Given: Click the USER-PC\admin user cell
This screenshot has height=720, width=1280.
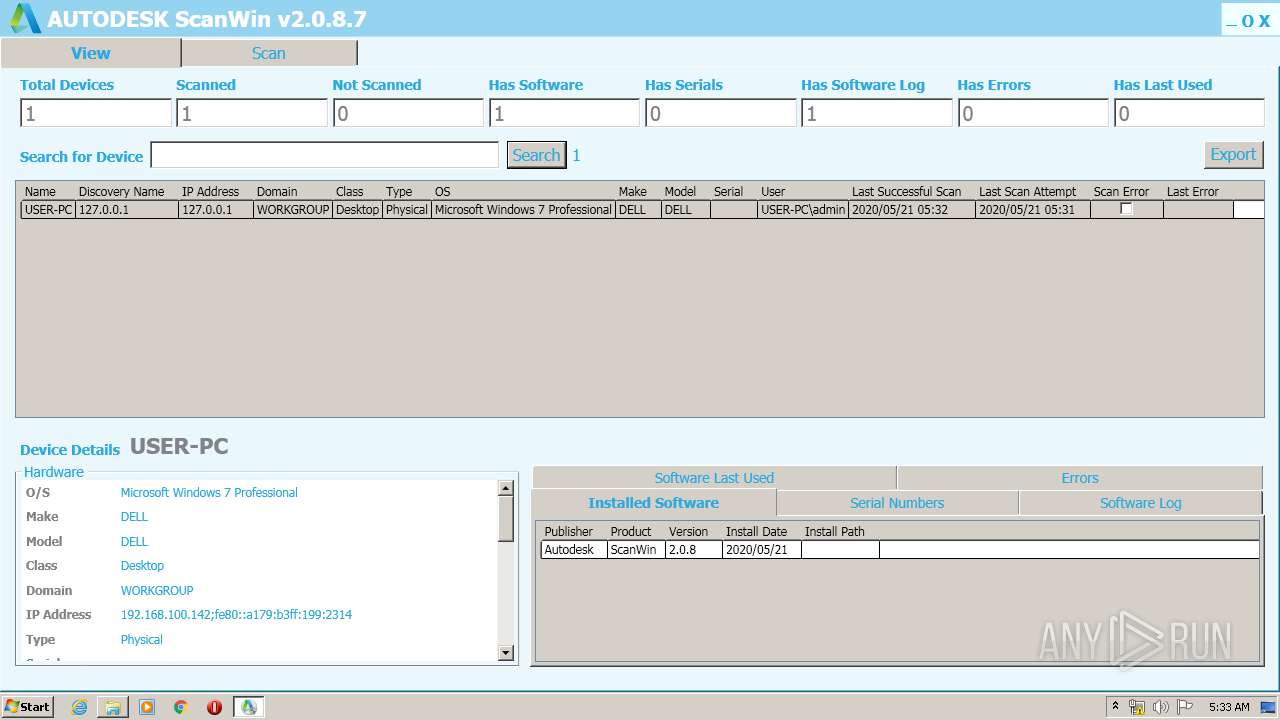Looking at the screenshot, I should coord(803,210).
